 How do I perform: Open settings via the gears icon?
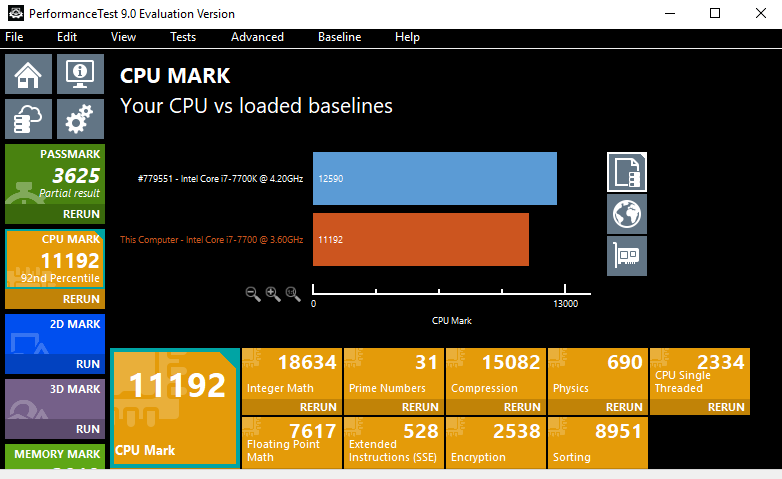[x=80, y=120]
